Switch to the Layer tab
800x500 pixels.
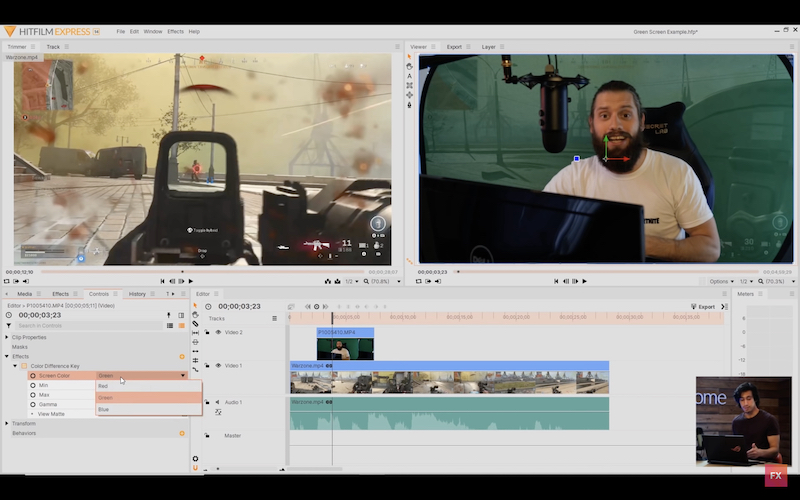[x=488, y=47]
